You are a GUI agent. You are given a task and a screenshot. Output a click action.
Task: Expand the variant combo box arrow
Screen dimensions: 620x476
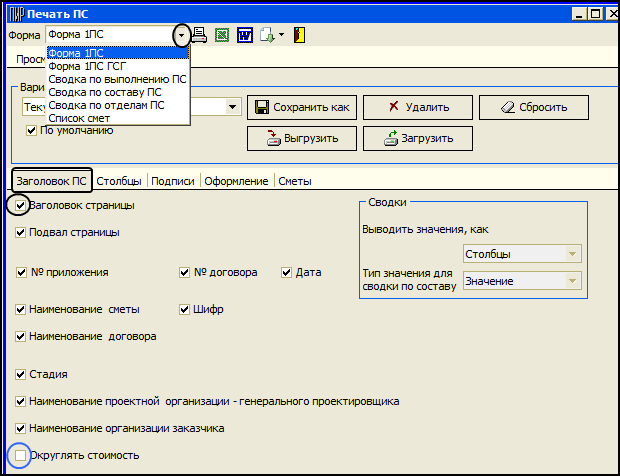[232, 107]
